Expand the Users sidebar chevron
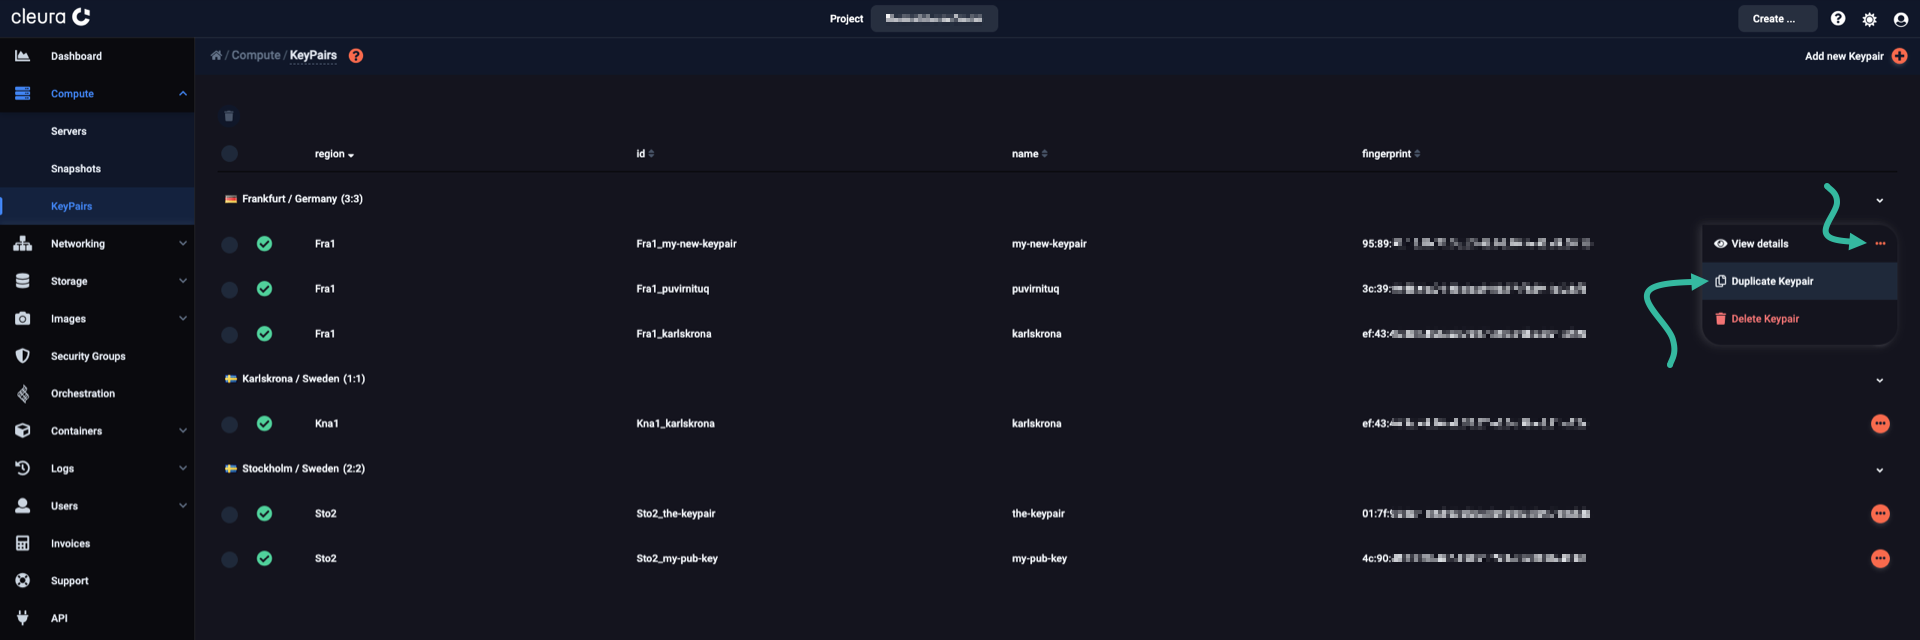1920x640 pixels. click(x=183, y=506)
